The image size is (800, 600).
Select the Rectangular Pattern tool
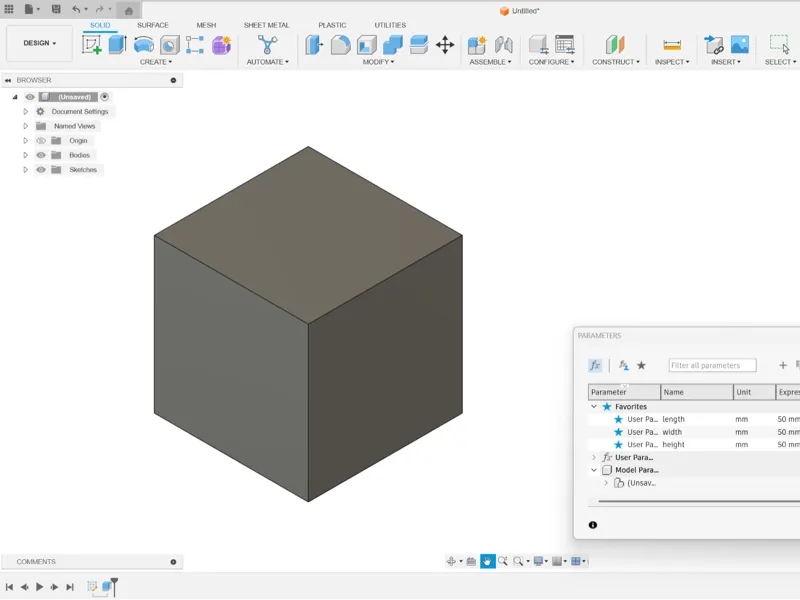coord(195,45)
